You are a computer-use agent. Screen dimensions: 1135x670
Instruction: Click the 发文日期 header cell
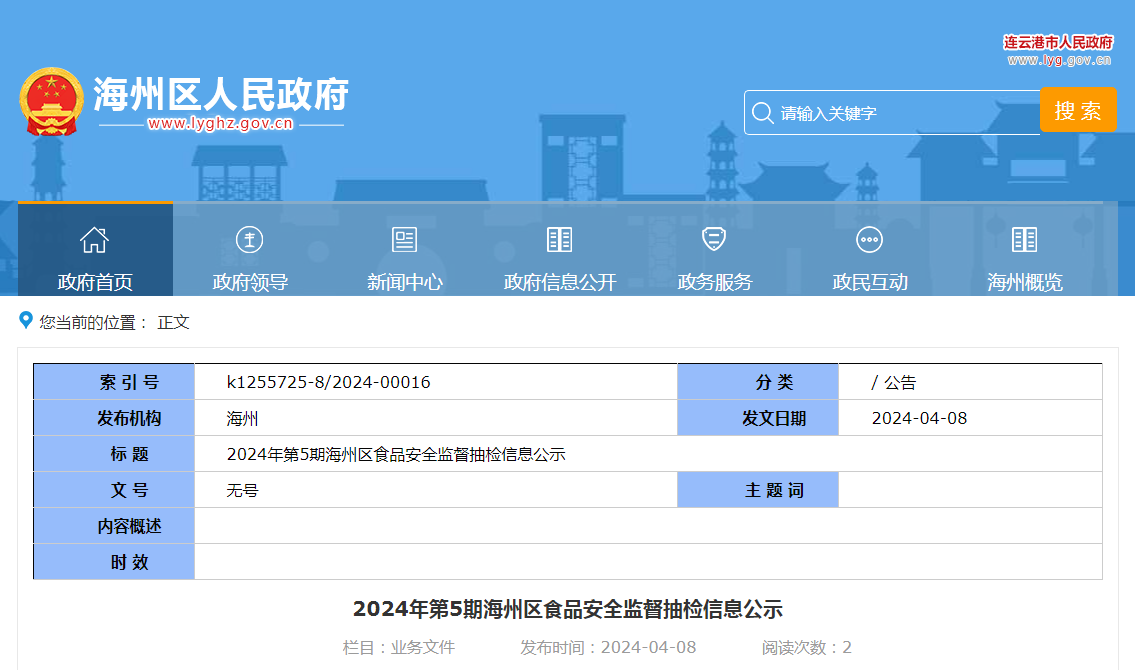pyautogui.click(x=758, y=418)
